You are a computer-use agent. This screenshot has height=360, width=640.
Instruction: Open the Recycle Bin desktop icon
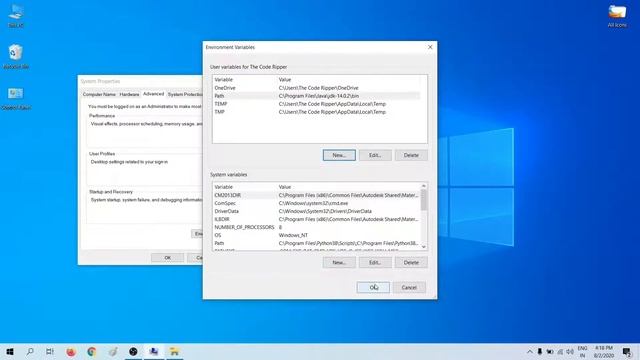click(x=16, y=56)
